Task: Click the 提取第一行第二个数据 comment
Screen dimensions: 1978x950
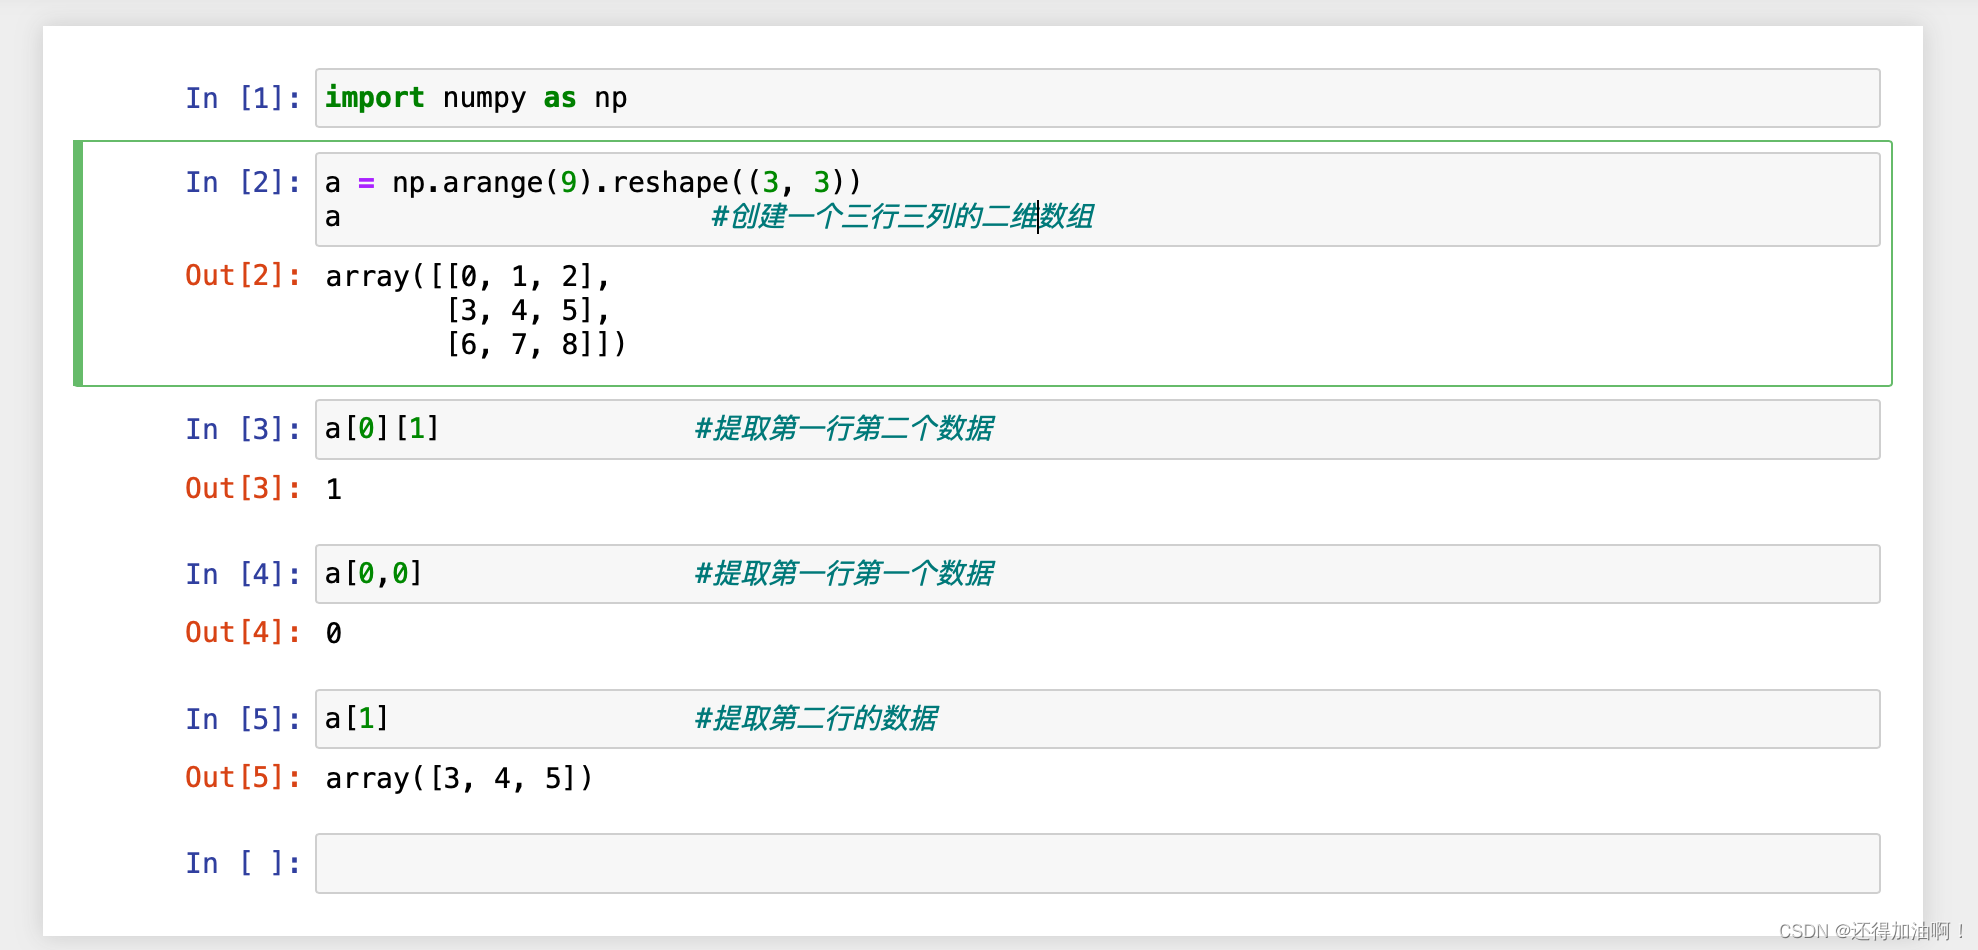Action: [x=843, y=429]
